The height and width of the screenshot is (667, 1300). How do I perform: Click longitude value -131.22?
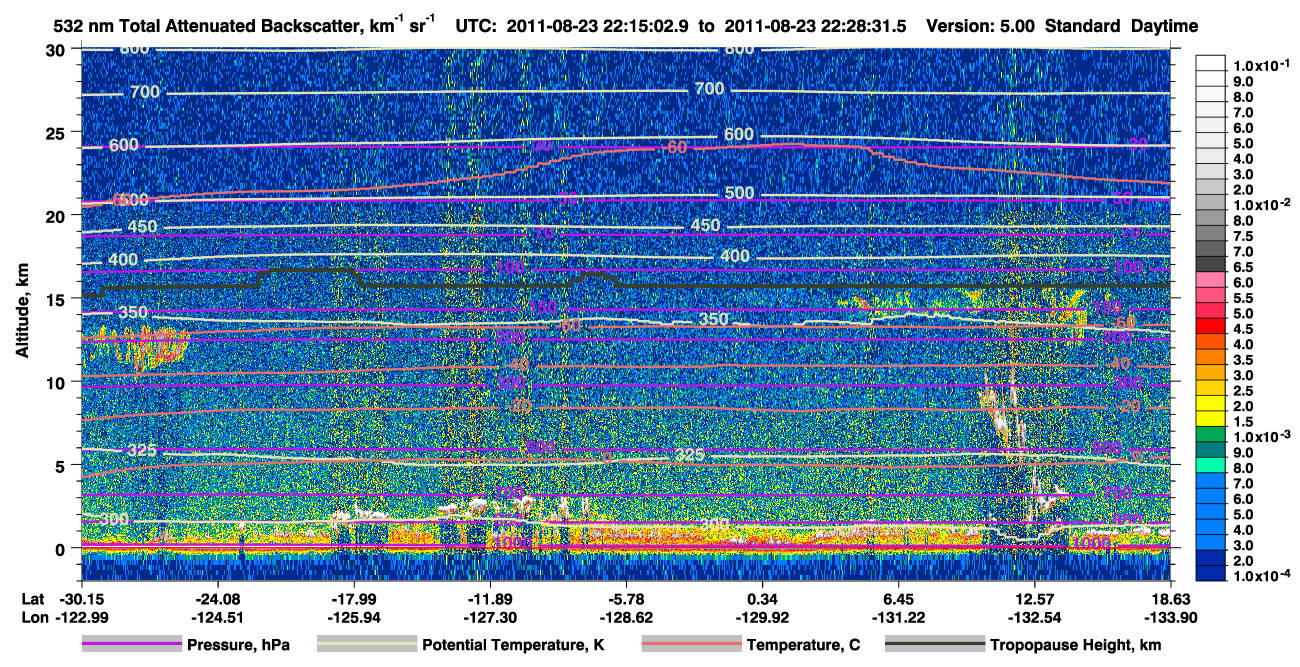(x=899, y=617)
